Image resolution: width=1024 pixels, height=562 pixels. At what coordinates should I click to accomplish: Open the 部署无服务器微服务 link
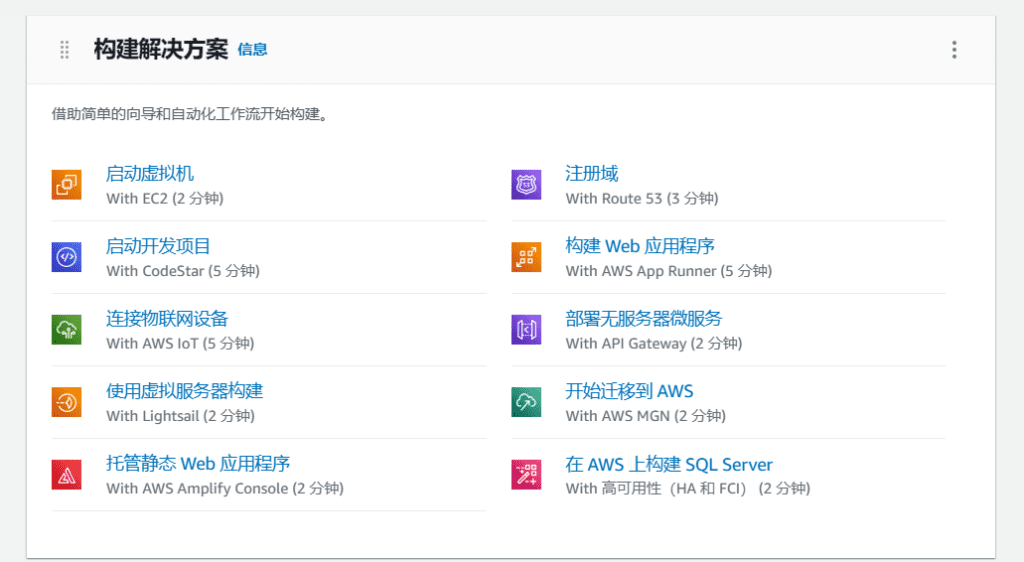pos(643,319)
